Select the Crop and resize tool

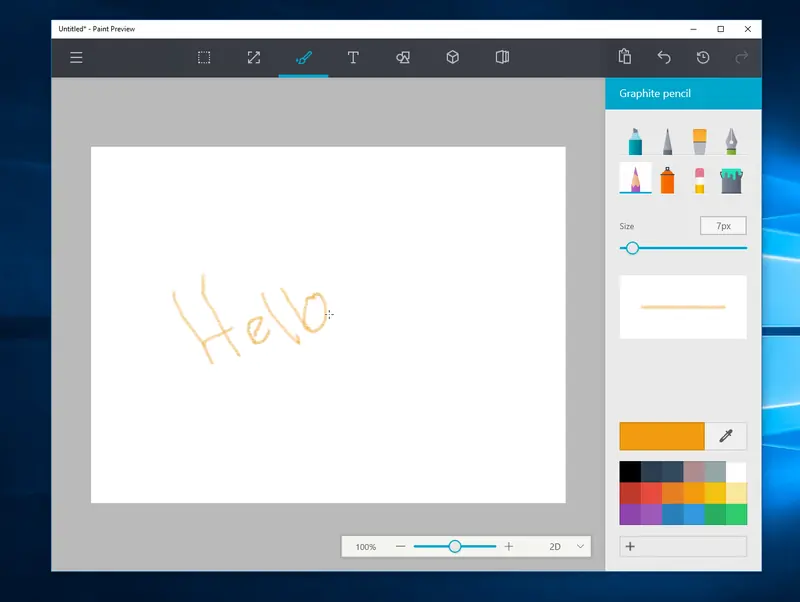(253, 57)
